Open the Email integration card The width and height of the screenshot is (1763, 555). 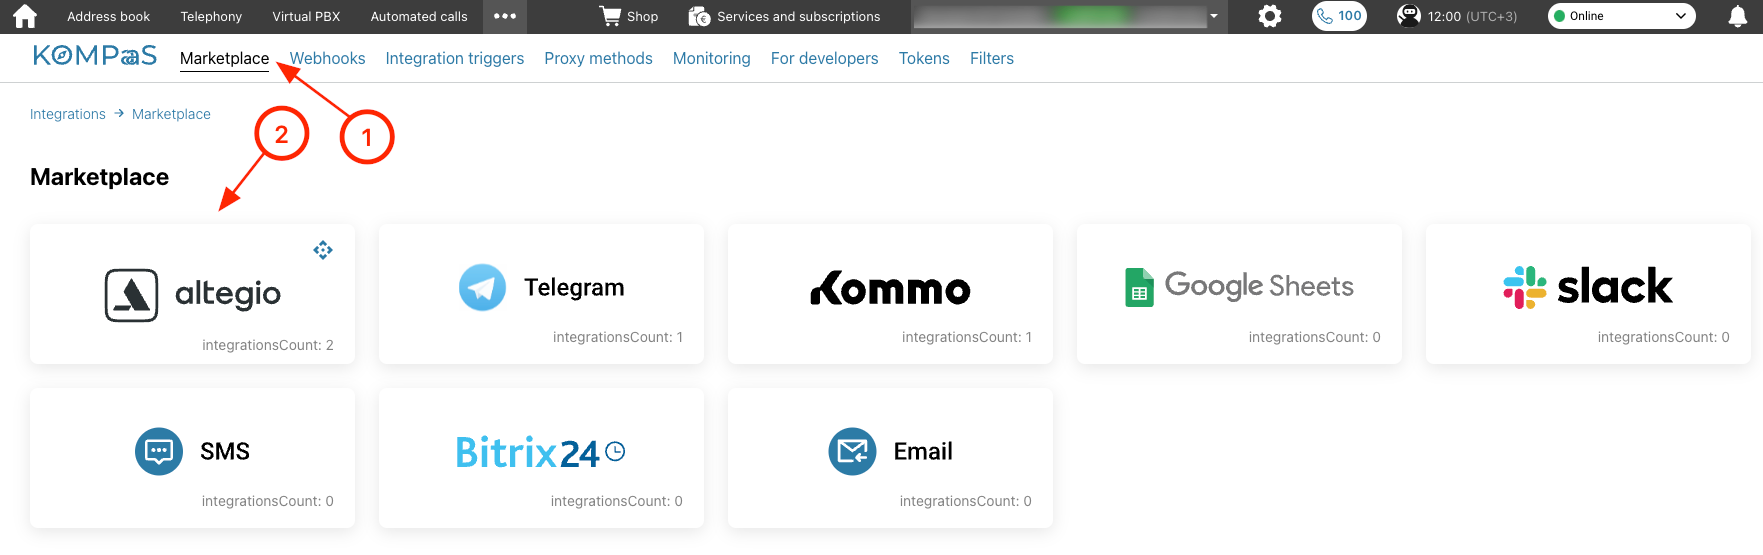tap(890, 458)
